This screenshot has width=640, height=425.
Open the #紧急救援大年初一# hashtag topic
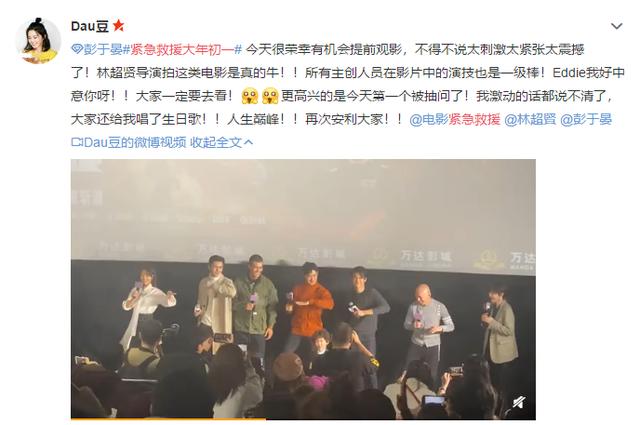[x=182, y=49]
